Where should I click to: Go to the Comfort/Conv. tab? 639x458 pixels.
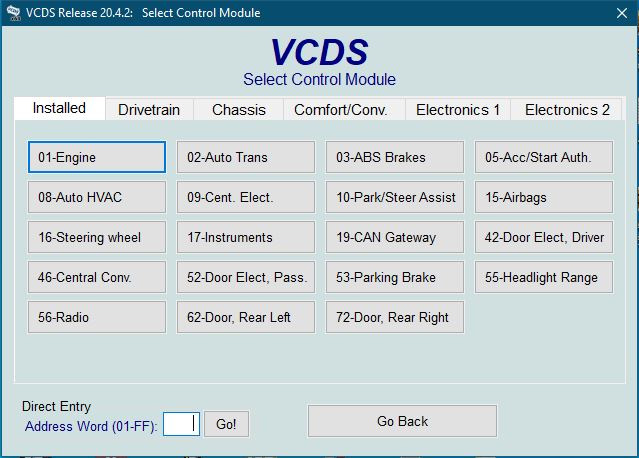point(344,110)
